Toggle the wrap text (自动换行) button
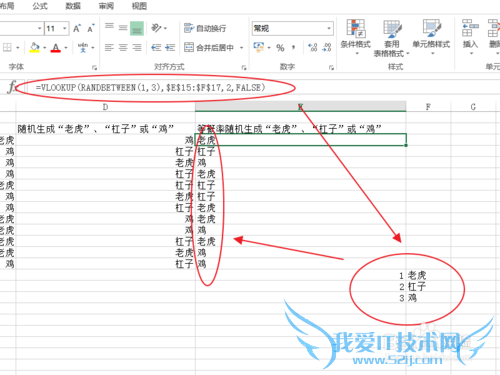This screenshot has height=375, width=500. coord(205,28)
